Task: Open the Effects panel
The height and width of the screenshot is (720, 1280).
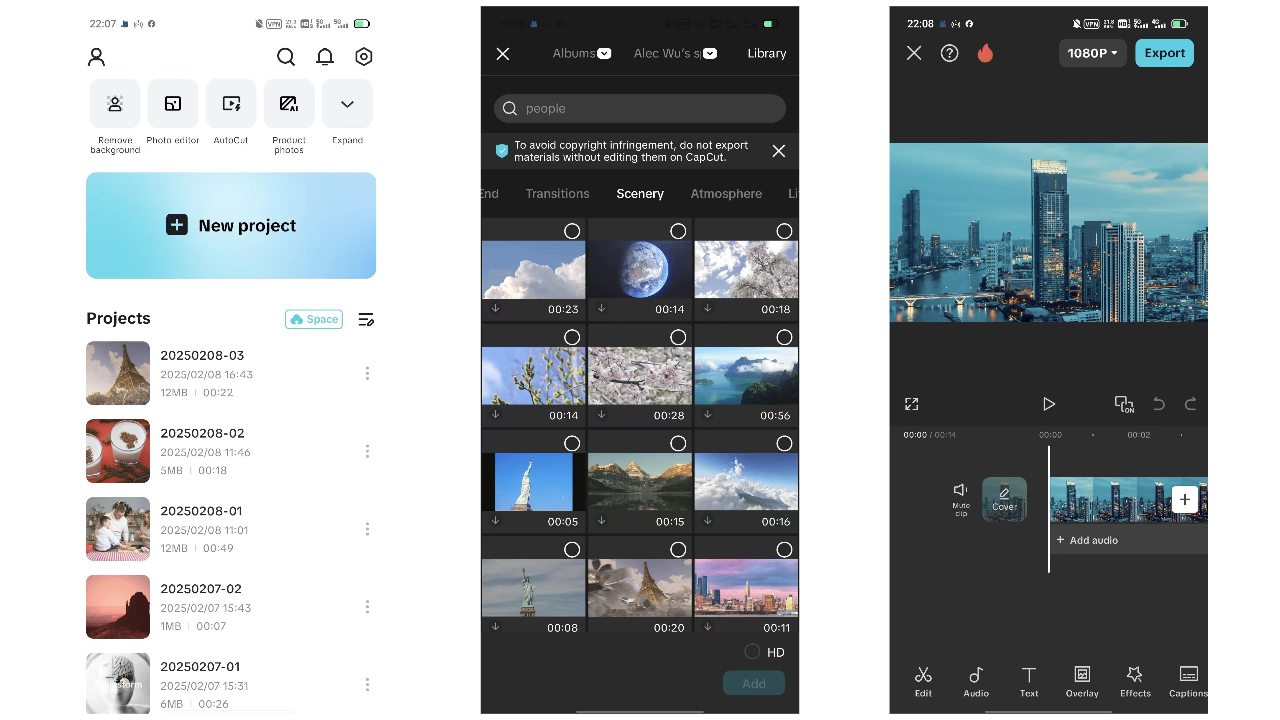Action: (1134, 682)
